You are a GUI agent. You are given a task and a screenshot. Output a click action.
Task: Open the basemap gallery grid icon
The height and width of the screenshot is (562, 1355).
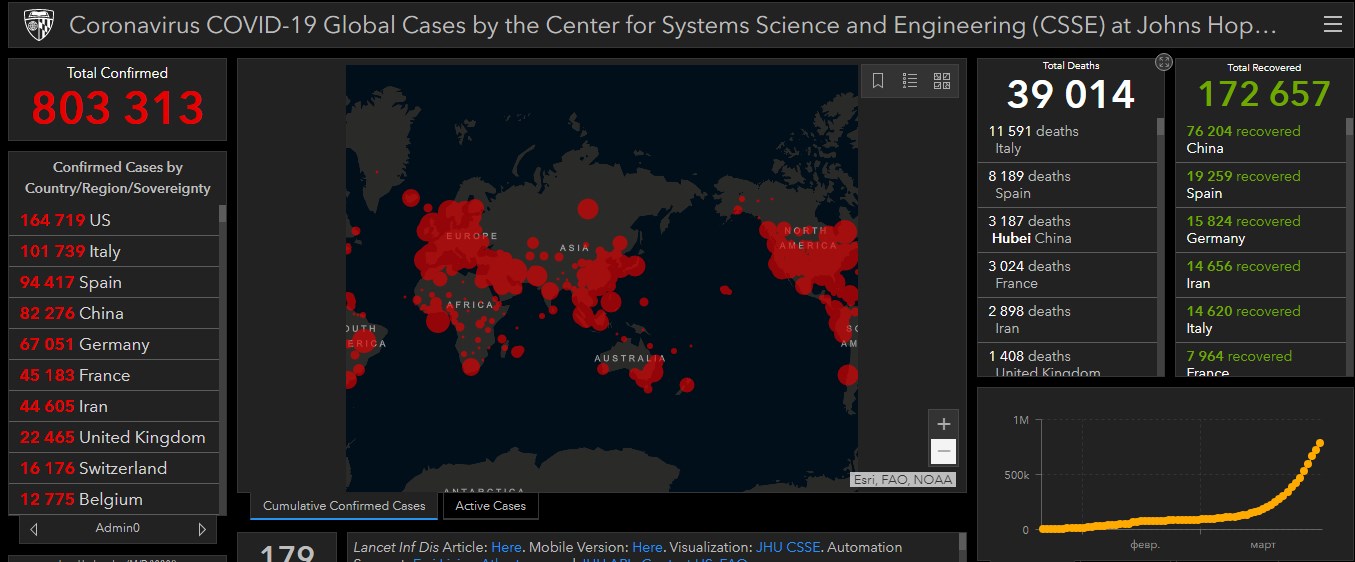tap(941, 81)
